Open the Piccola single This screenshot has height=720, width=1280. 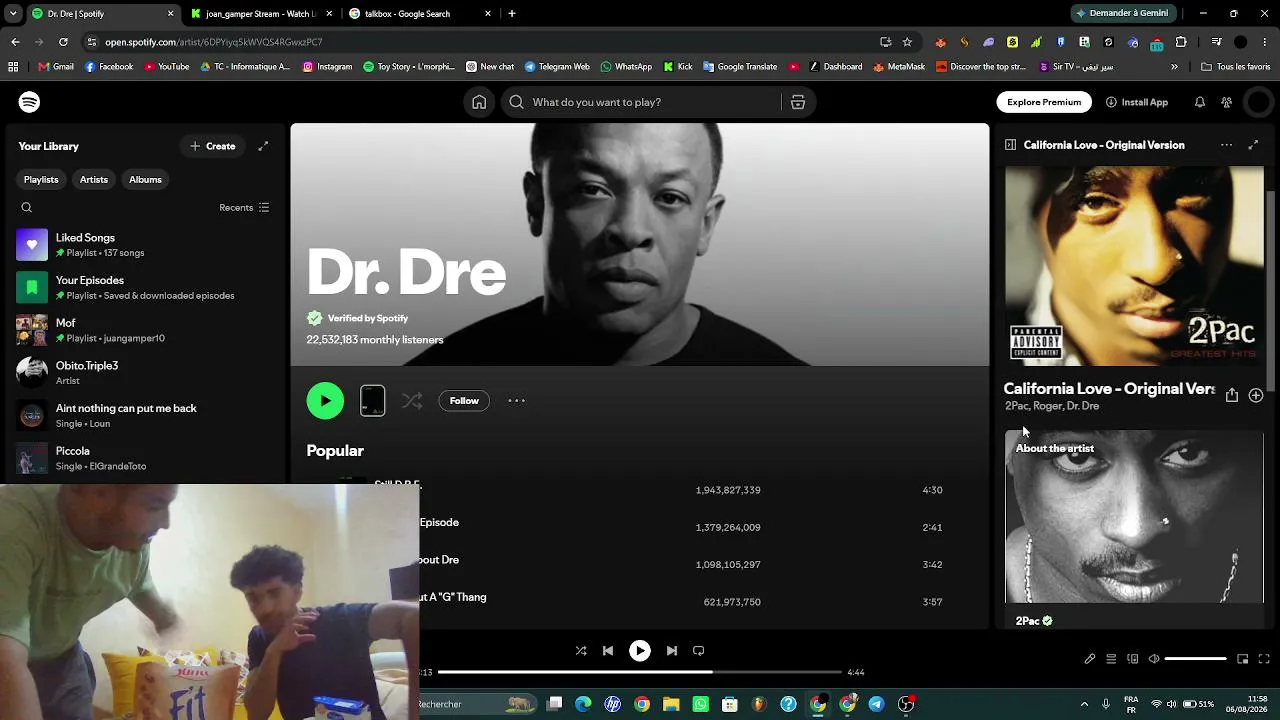pos(144,458)
